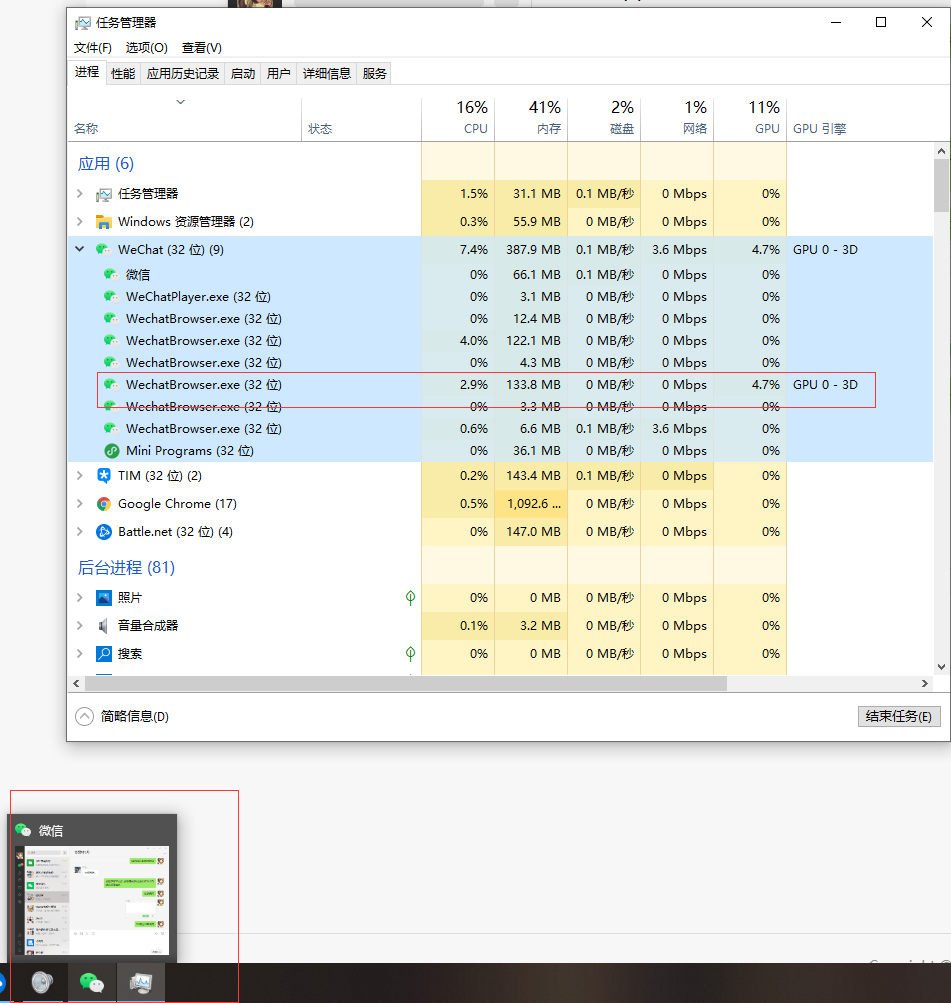Image resolution: width=951 pixels, height=1003 pixels.
Task: Switch to the 应用历史记录 tab
Action: point(183,74)
